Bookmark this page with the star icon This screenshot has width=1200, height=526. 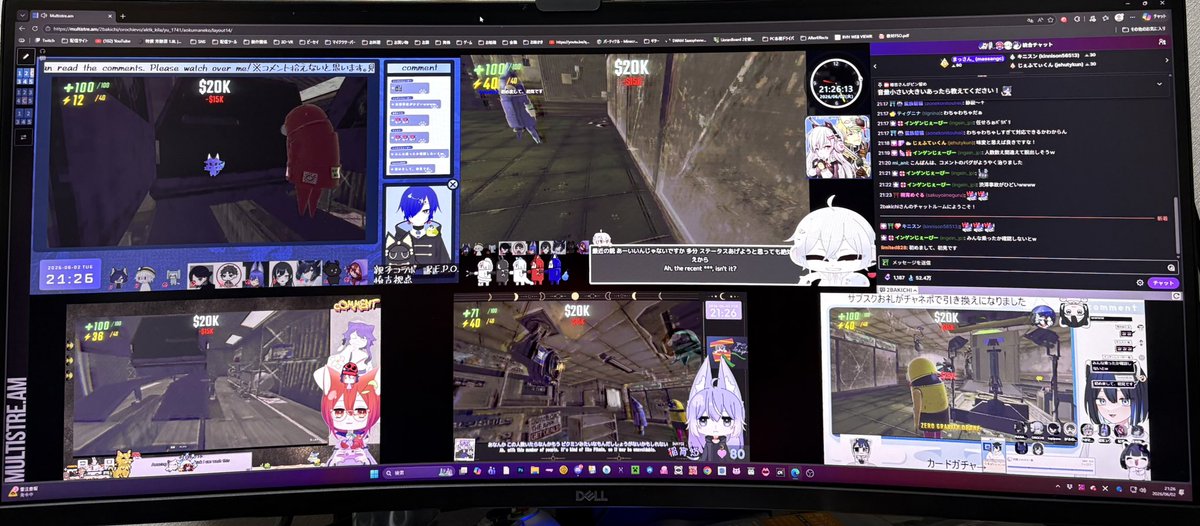click(x=1050, y=20)
